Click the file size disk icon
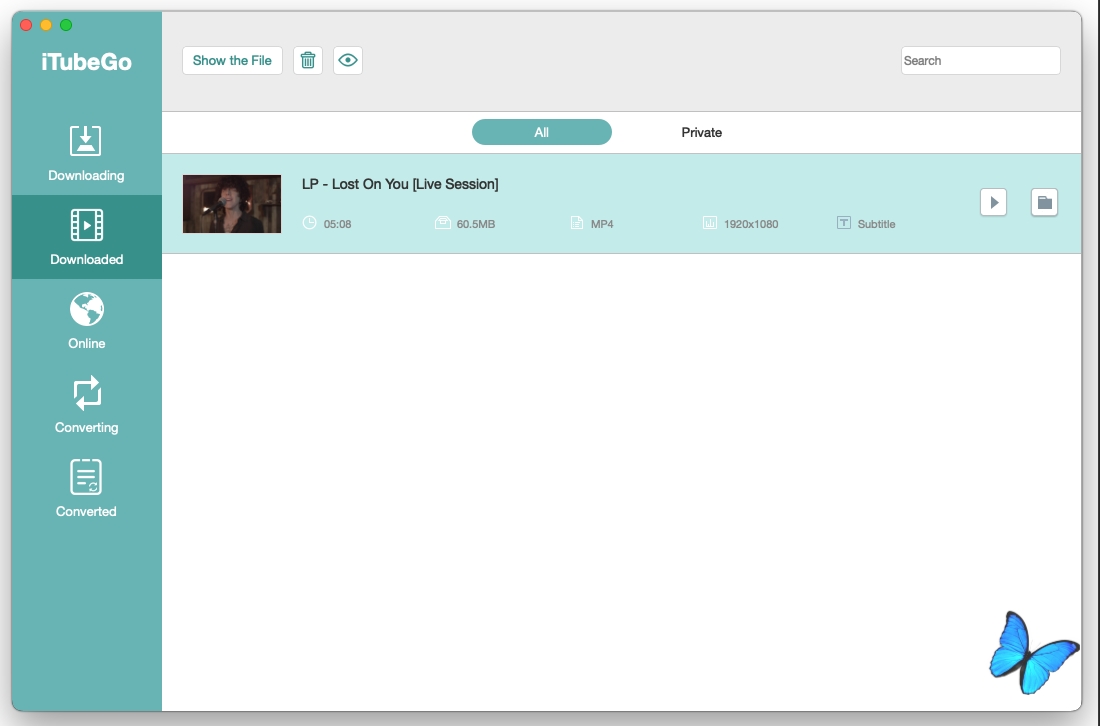The image size is (1100, 726). 443,223
